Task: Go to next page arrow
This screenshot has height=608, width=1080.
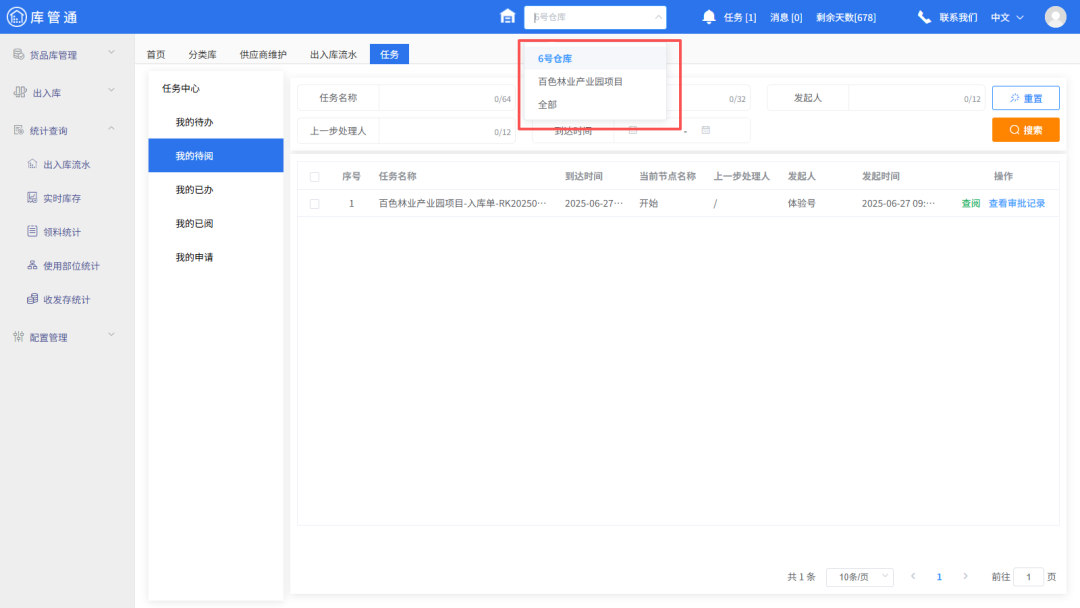Action: click(966, 576)
